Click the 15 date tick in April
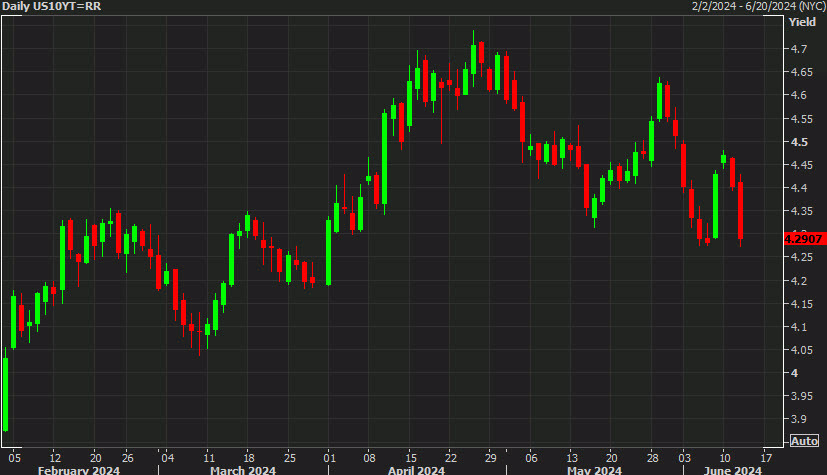 pyautogui.click(x=411, y=458)
